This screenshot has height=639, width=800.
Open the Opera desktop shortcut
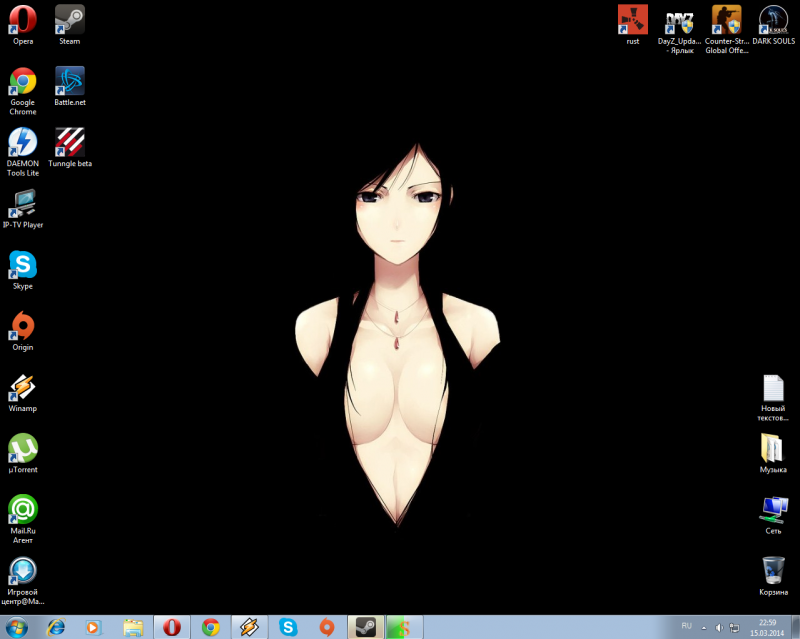tap(22, 24)
